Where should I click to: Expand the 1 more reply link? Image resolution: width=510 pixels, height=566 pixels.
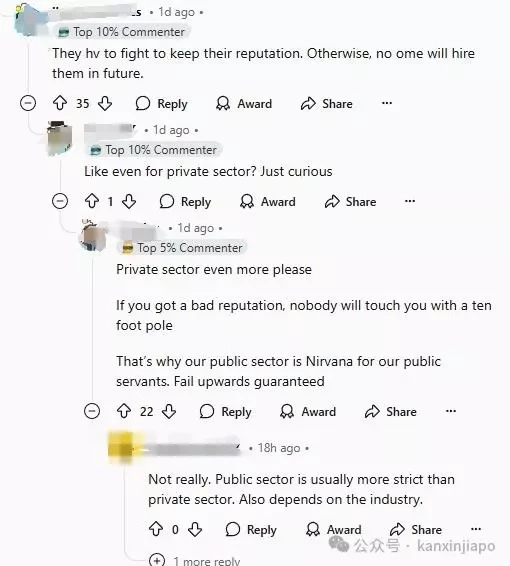point(195,561)
